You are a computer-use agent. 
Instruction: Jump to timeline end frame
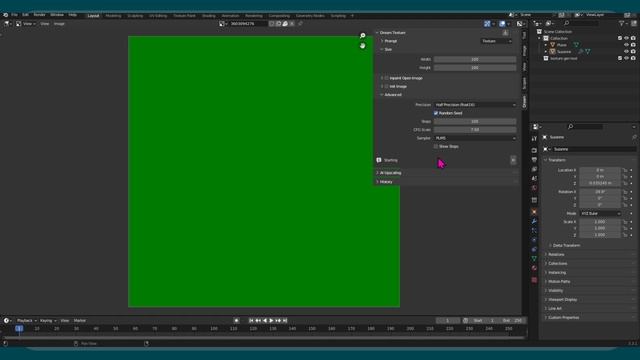[285, 320]
